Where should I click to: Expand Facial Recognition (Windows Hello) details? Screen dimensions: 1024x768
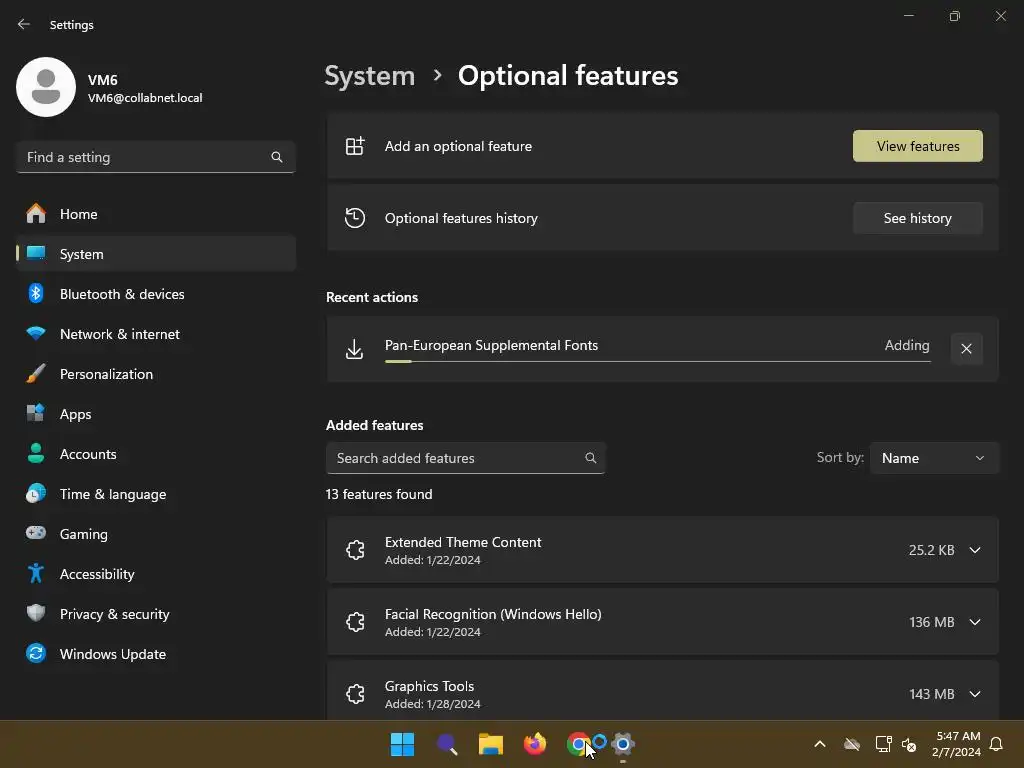975,622
